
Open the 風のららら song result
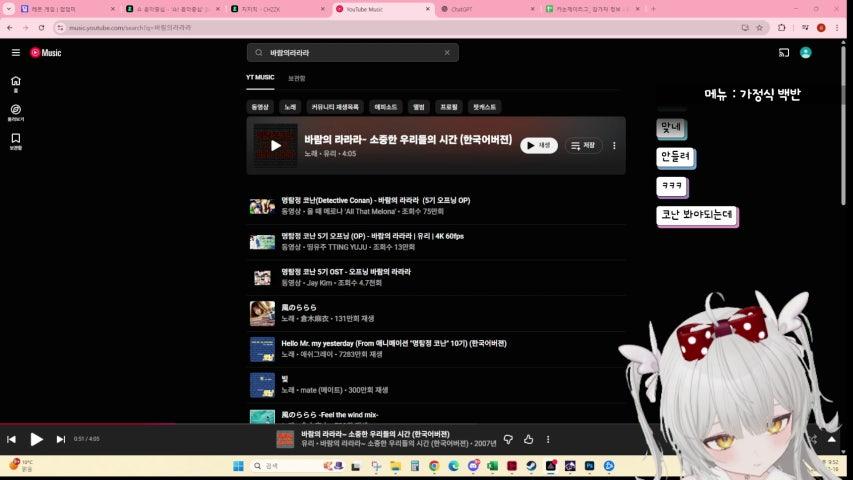coord(436,313)
